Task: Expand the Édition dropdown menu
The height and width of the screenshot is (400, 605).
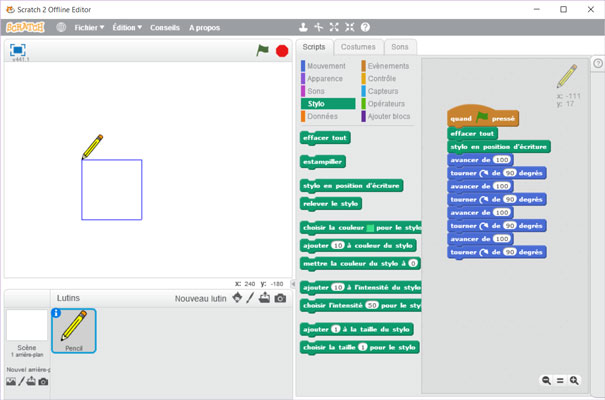Action: pyautogui.click(x=127, y=27)
